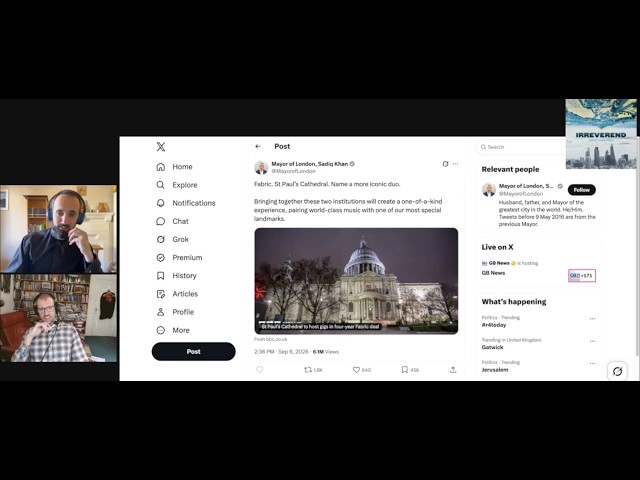Open three-dot menu on the post
640x480 pixels.
[x=456, y=164]
